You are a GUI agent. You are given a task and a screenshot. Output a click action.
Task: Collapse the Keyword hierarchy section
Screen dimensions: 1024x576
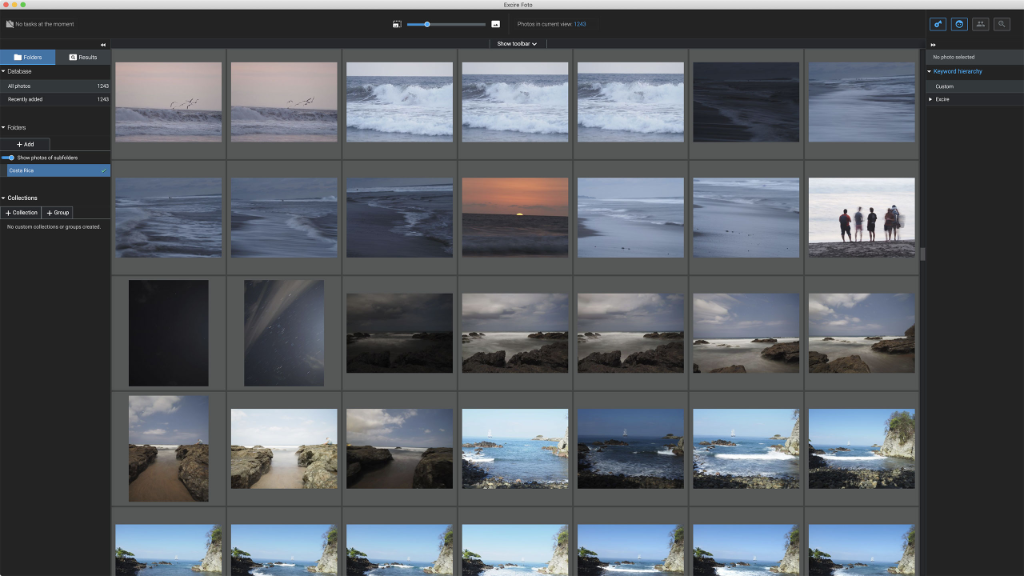pos(929,71)
